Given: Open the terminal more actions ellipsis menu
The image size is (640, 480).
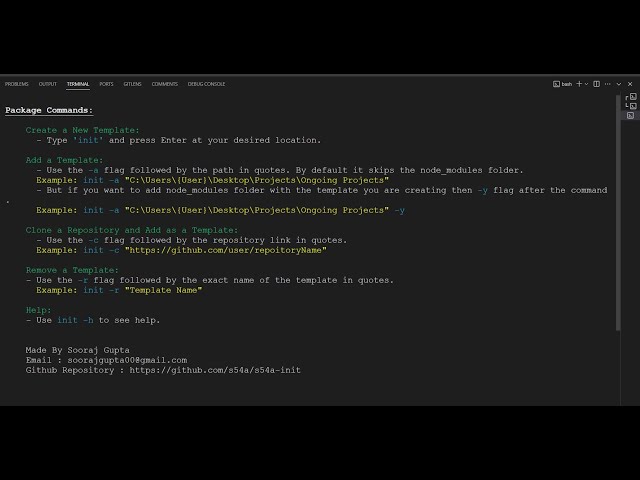Looking at the screenshot, I should click(x=608, y=84).
